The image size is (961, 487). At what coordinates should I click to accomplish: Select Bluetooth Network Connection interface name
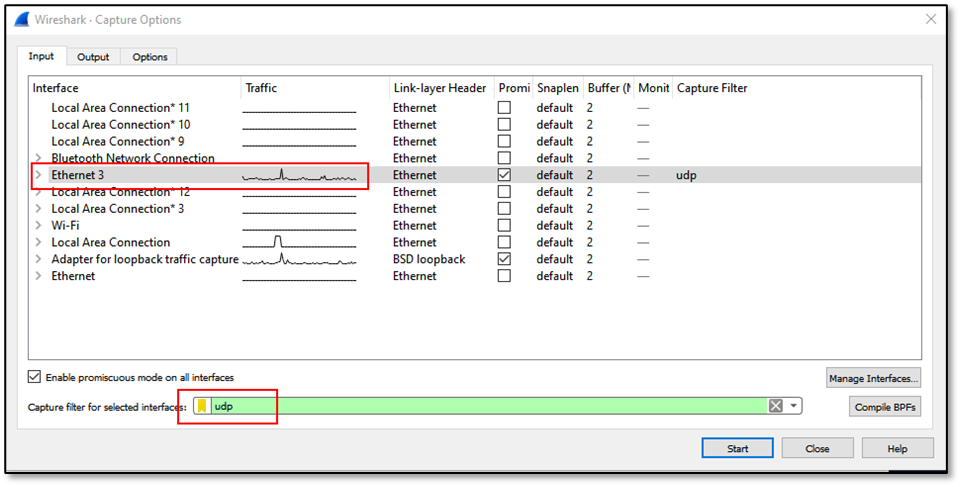pos(133,158)
